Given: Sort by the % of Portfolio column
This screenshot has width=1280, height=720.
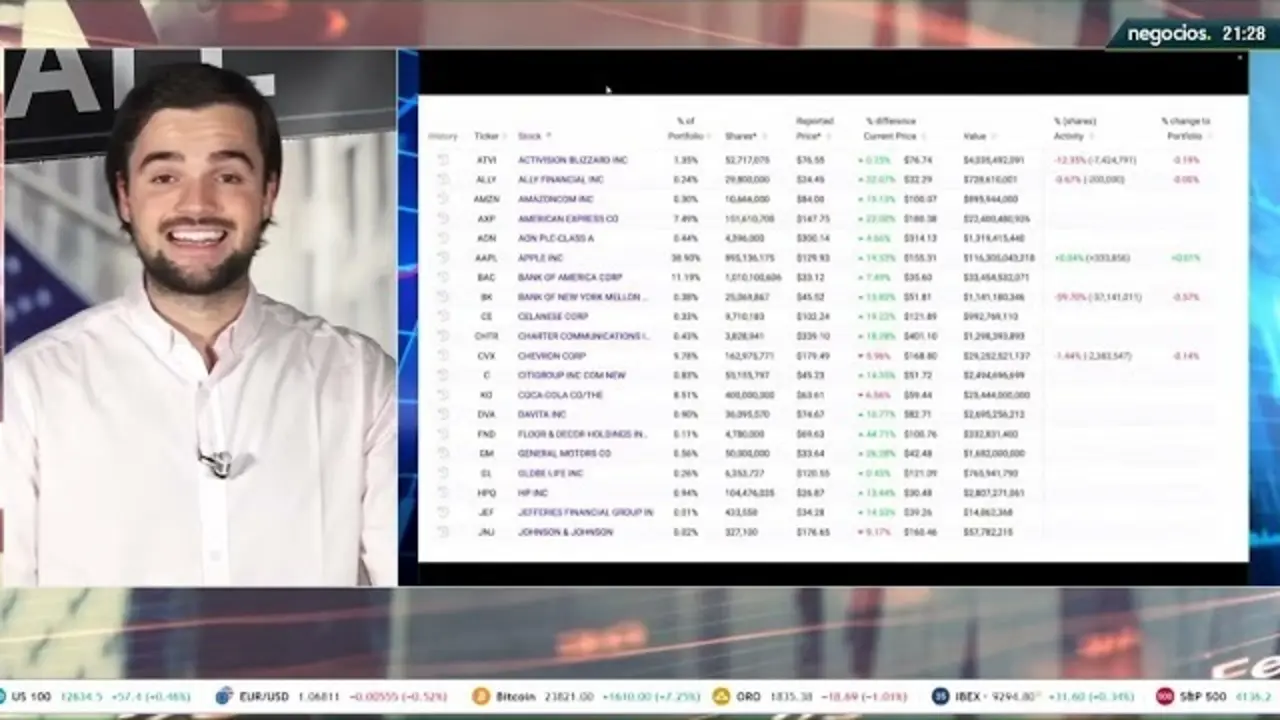Looking at the screenshot, I should (x=686, y=129).
